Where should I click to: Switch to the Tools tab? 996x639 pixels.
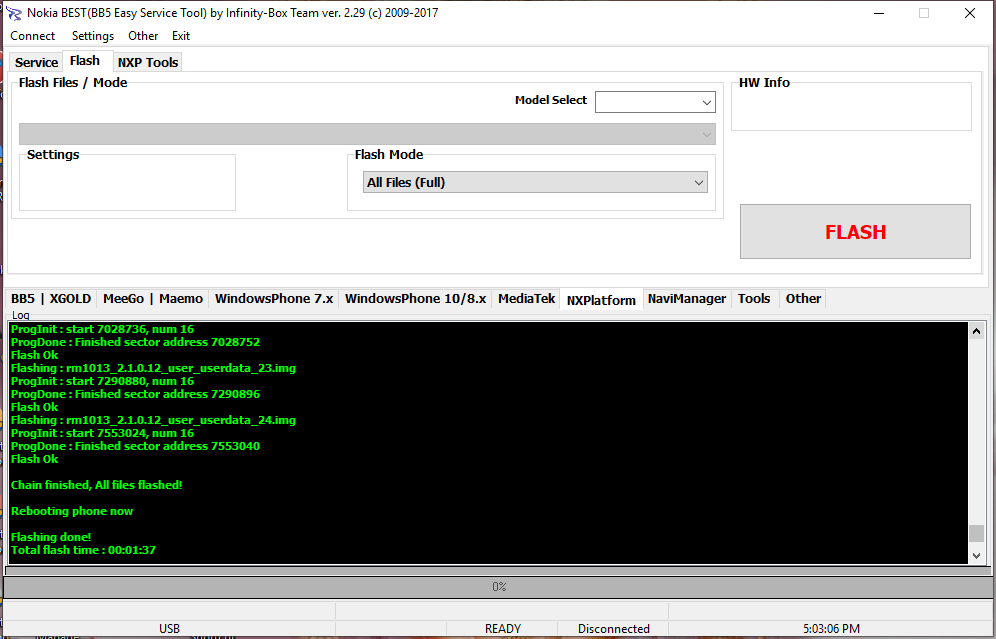[x=754, y=299]
